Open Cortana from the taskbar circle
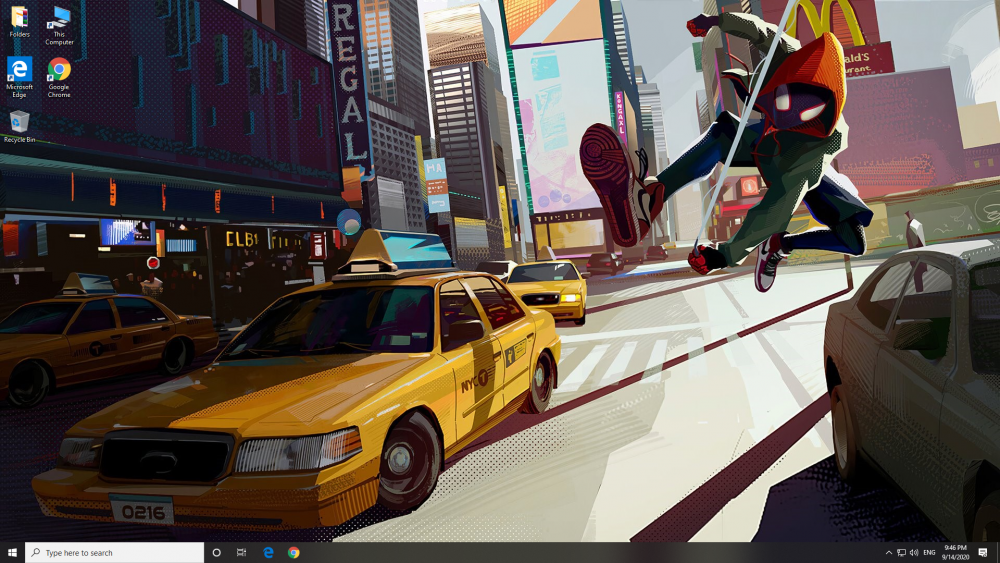Screen dimensions: 1000x563 tap(216, 552)
